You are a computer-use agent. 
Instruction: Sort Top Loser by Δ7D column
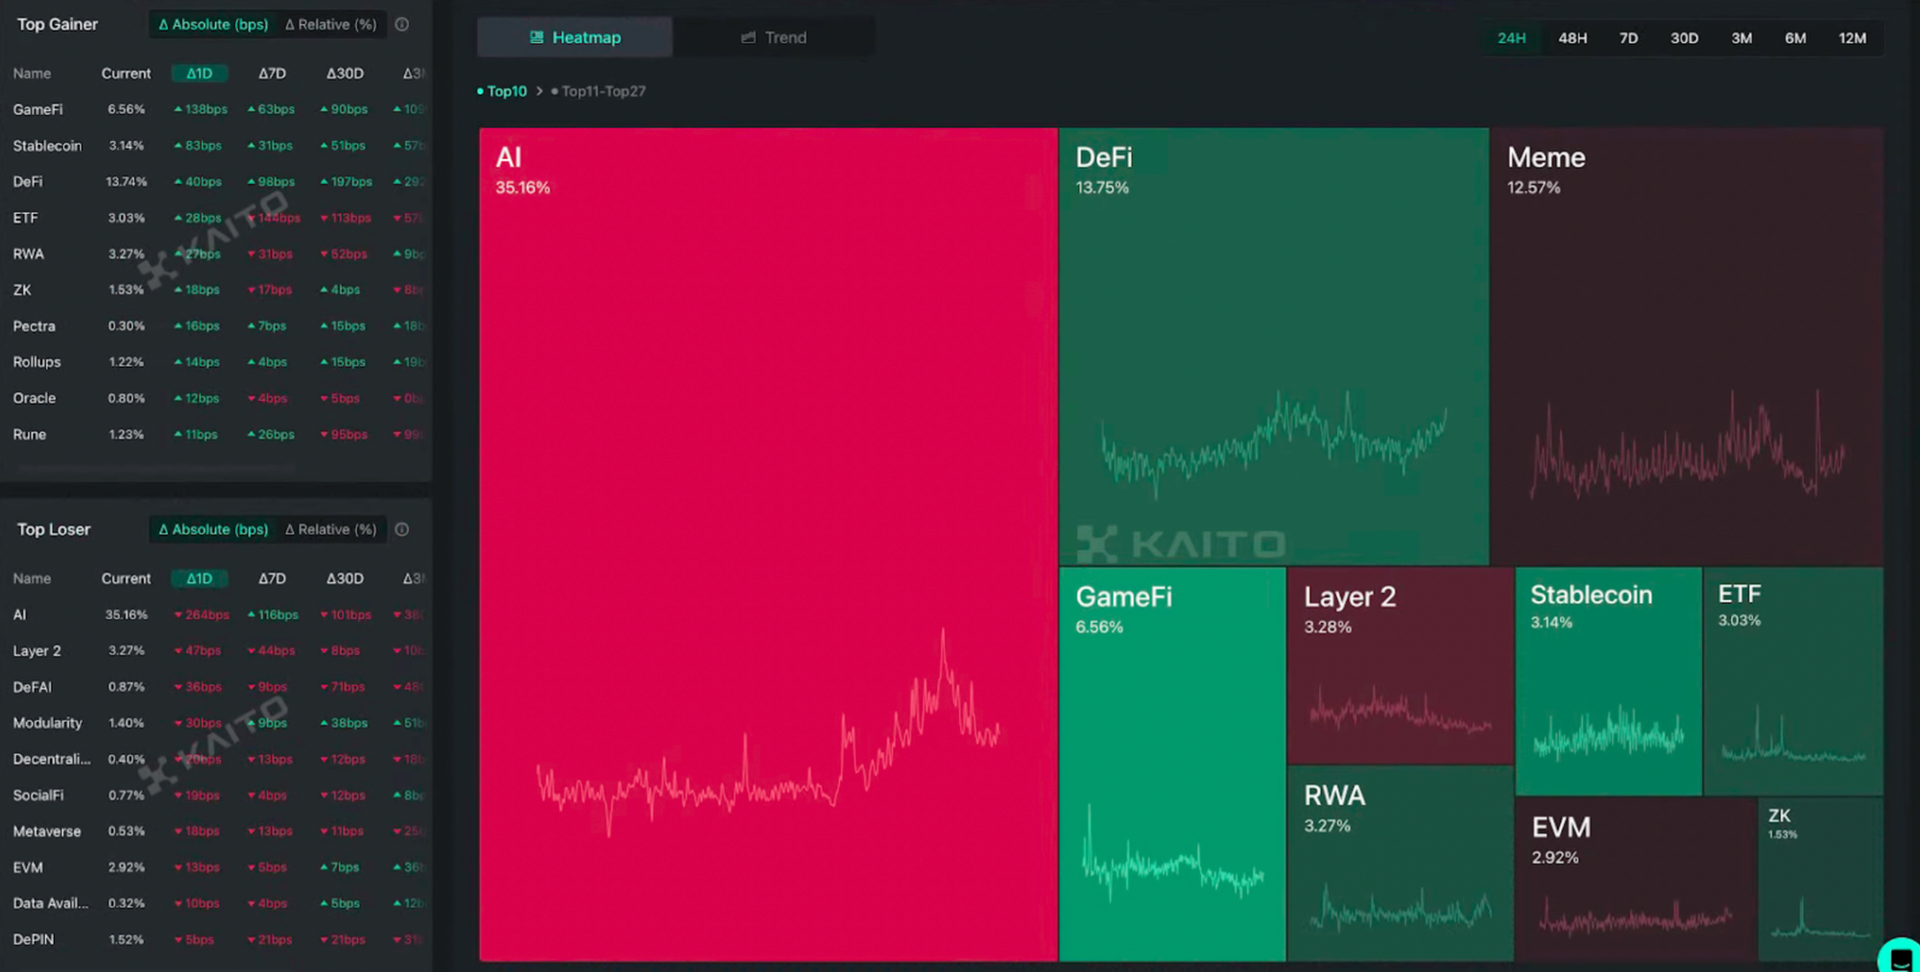coord(272,578)
